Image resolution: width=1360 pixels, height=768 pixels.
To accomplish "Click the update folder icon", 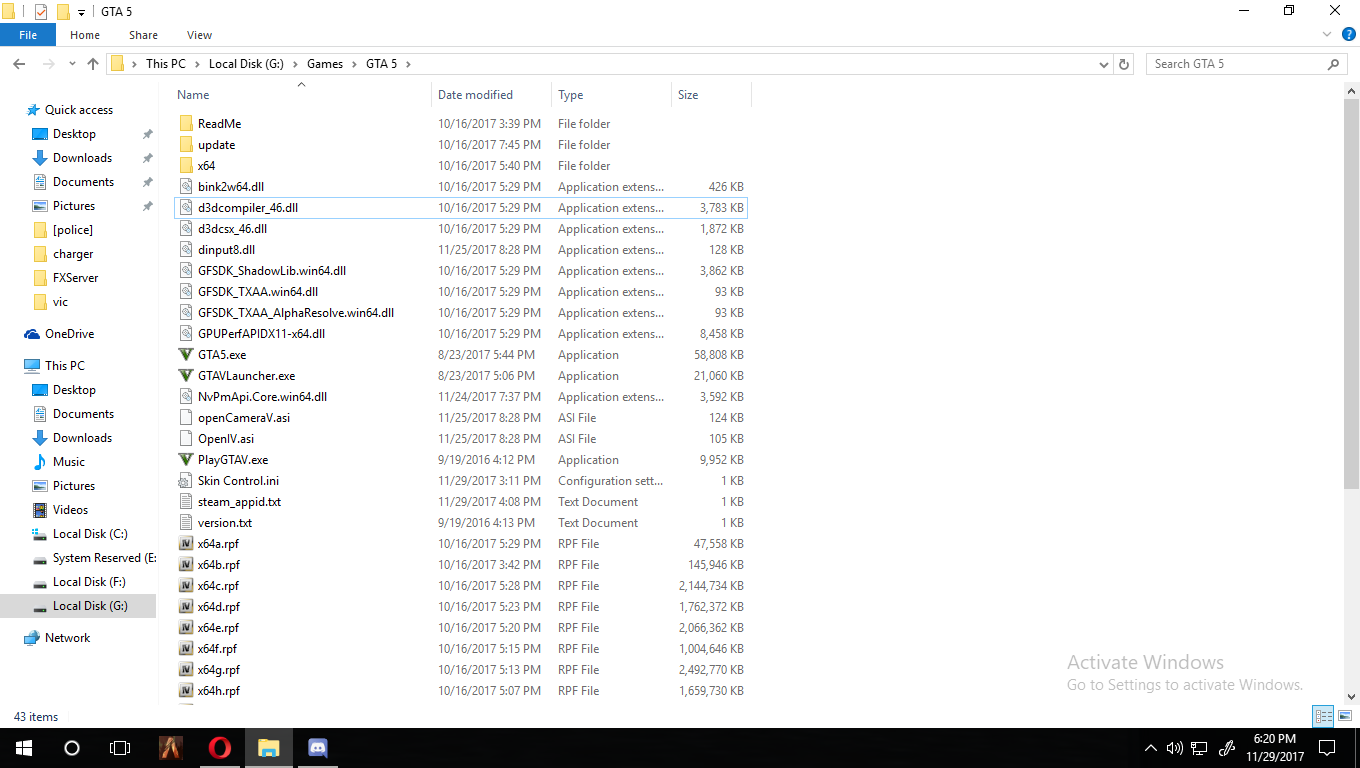I will coord(186,145).
